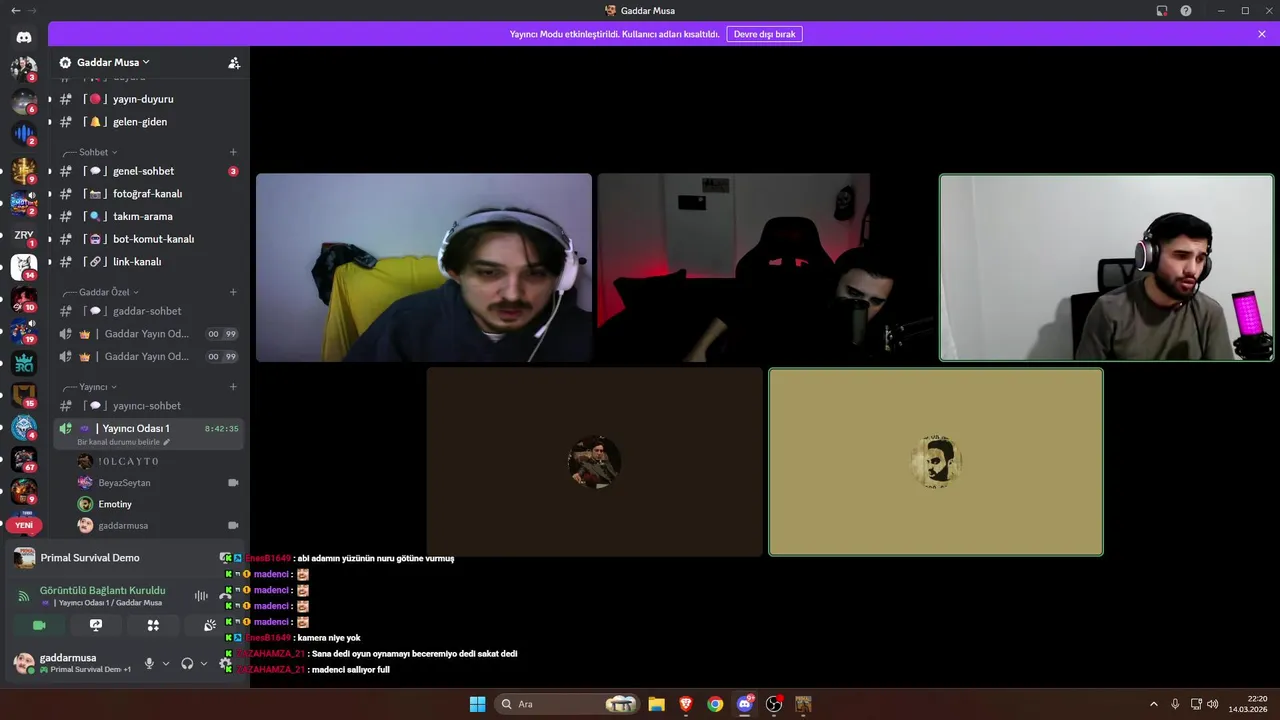
Task: Open the ZRY server icon
Action: point(24,235)
